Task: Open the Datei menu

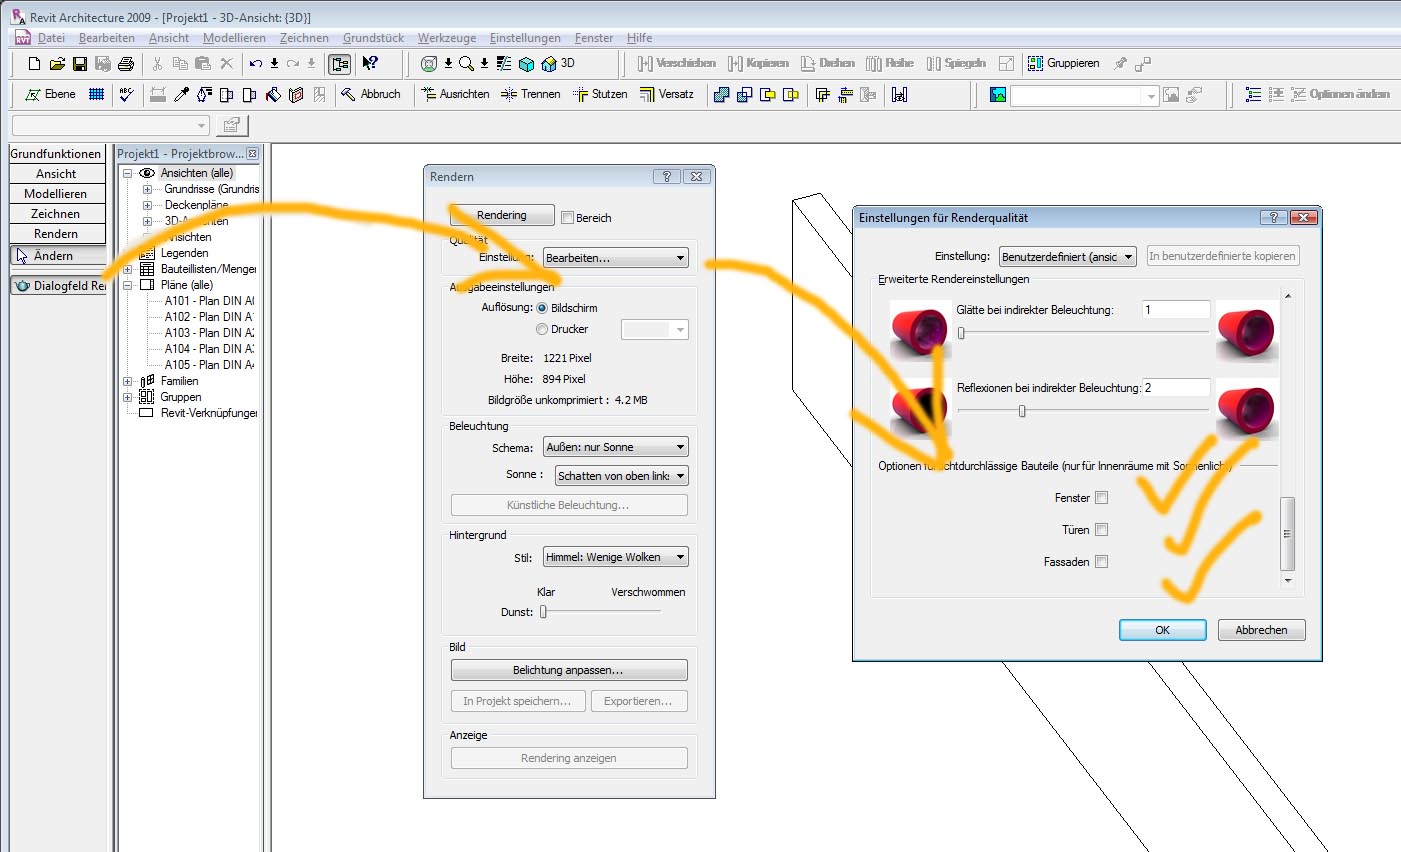Action: [x=51, y=38]
